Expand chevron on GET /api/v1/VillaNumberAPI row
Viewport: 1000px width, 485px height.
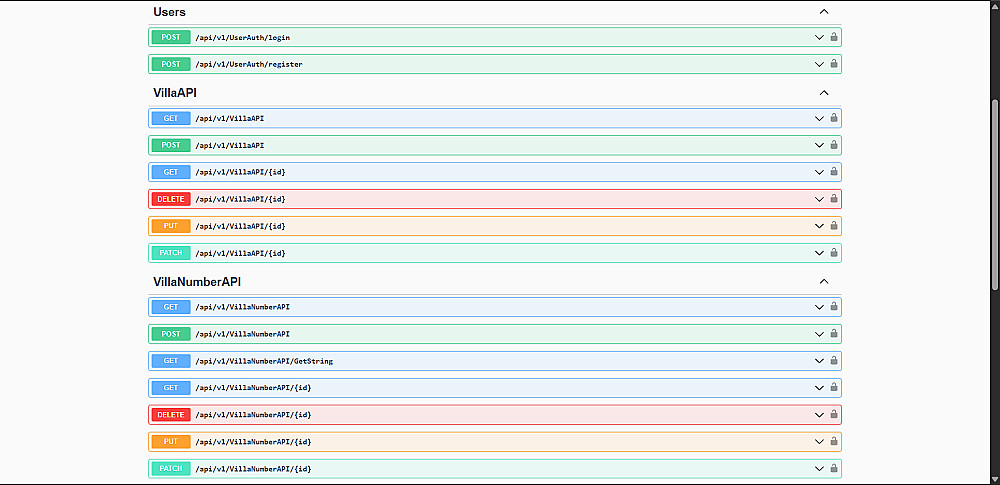(x=820, y=307)
